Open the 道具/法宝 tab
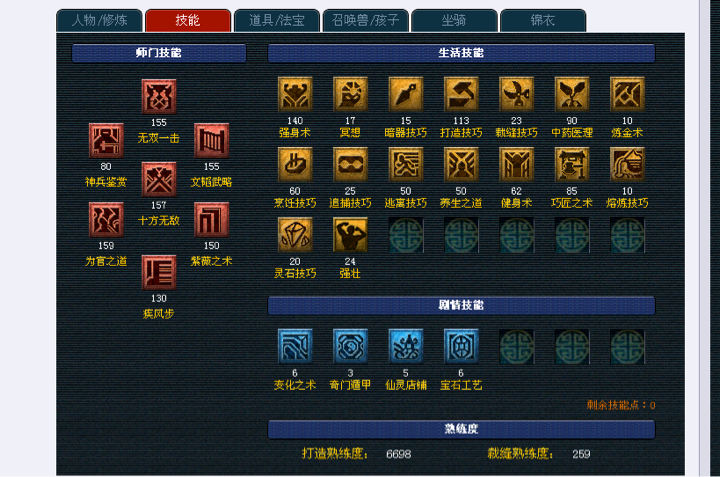This screenshot has width=720, height=477. (277, 21)
